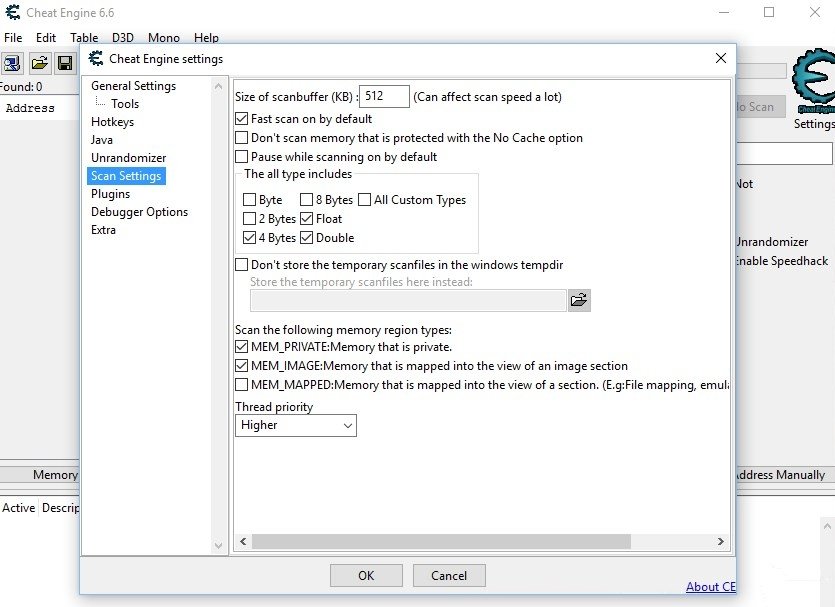The width and height of the screenshot is (835, 607).
Task: Open the Table menu
Action: tap(84, 38)
